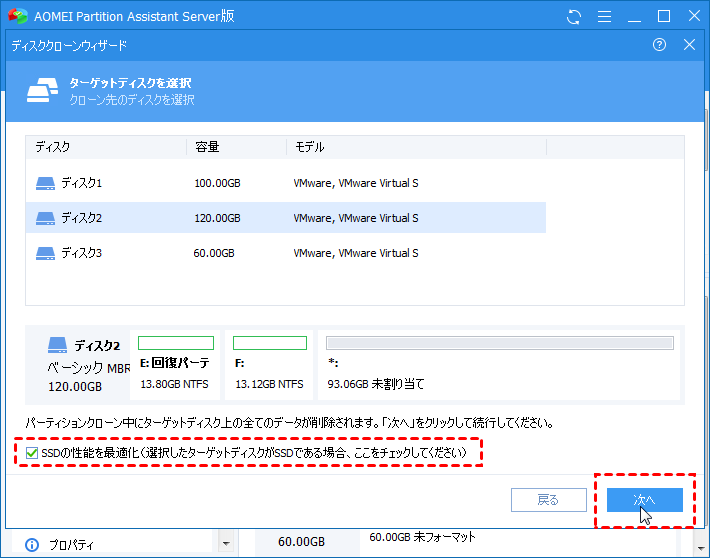Select the F: 13.12GB NTFS partition

click(269, 365)
